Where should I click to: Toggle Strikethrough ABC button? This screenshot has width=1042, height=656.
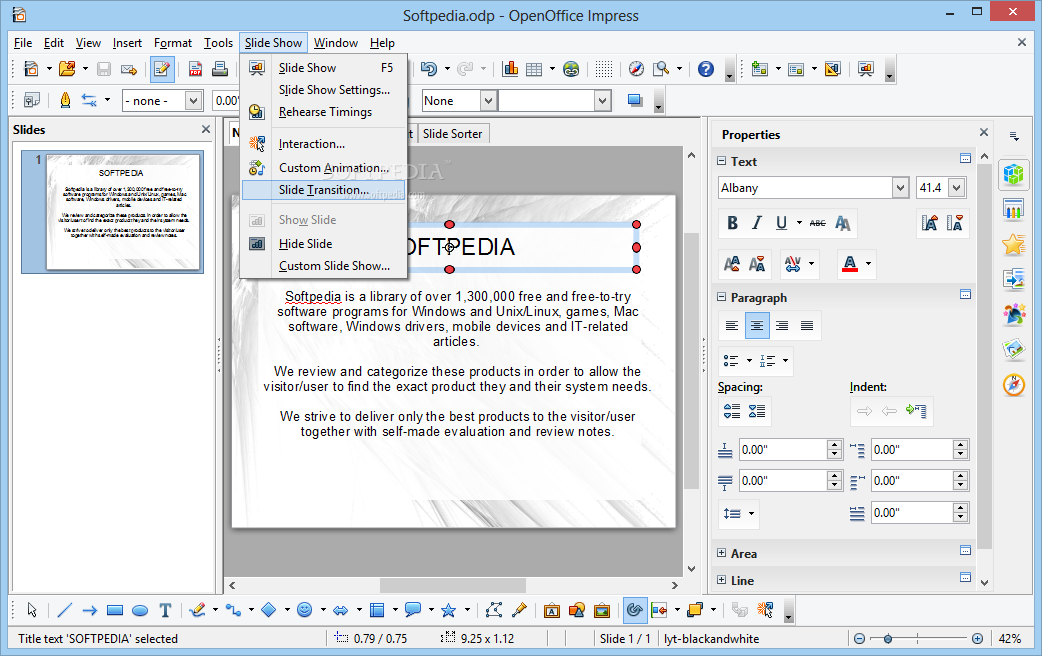817,223
